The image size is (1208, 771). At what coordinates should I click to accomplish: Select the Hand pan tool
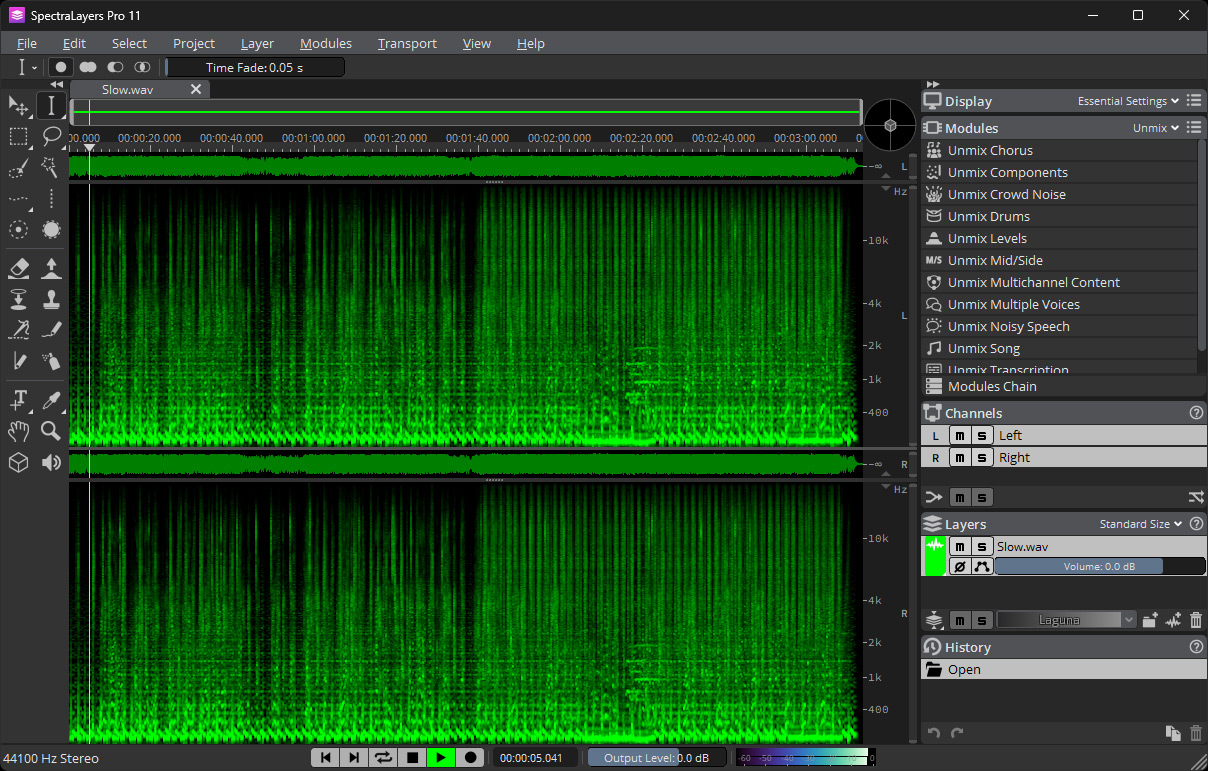point(18,431)
